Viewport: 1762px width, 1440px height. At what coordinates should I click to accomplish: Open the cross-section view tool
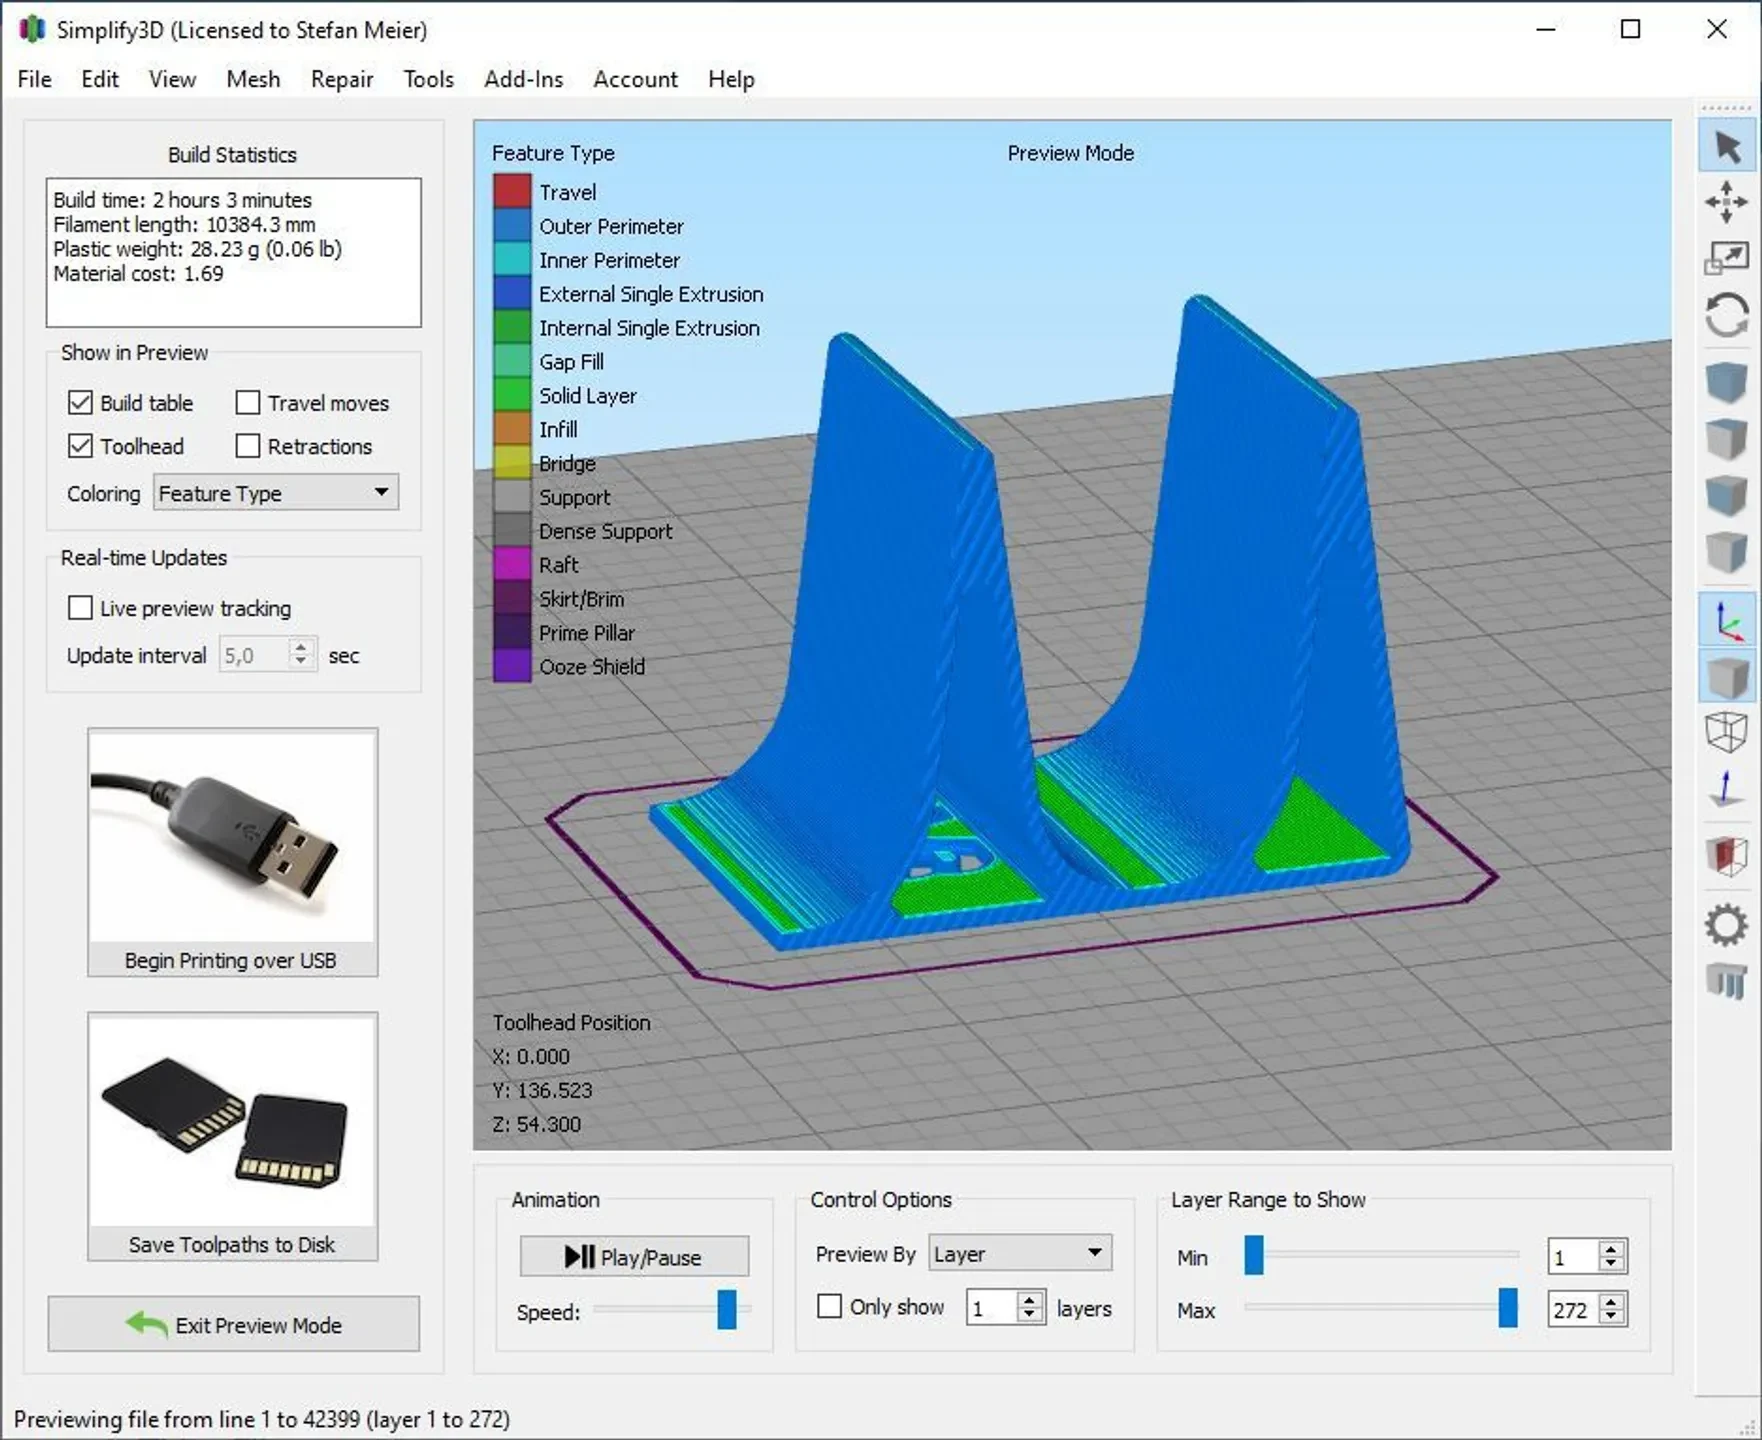coord(1727,857)
